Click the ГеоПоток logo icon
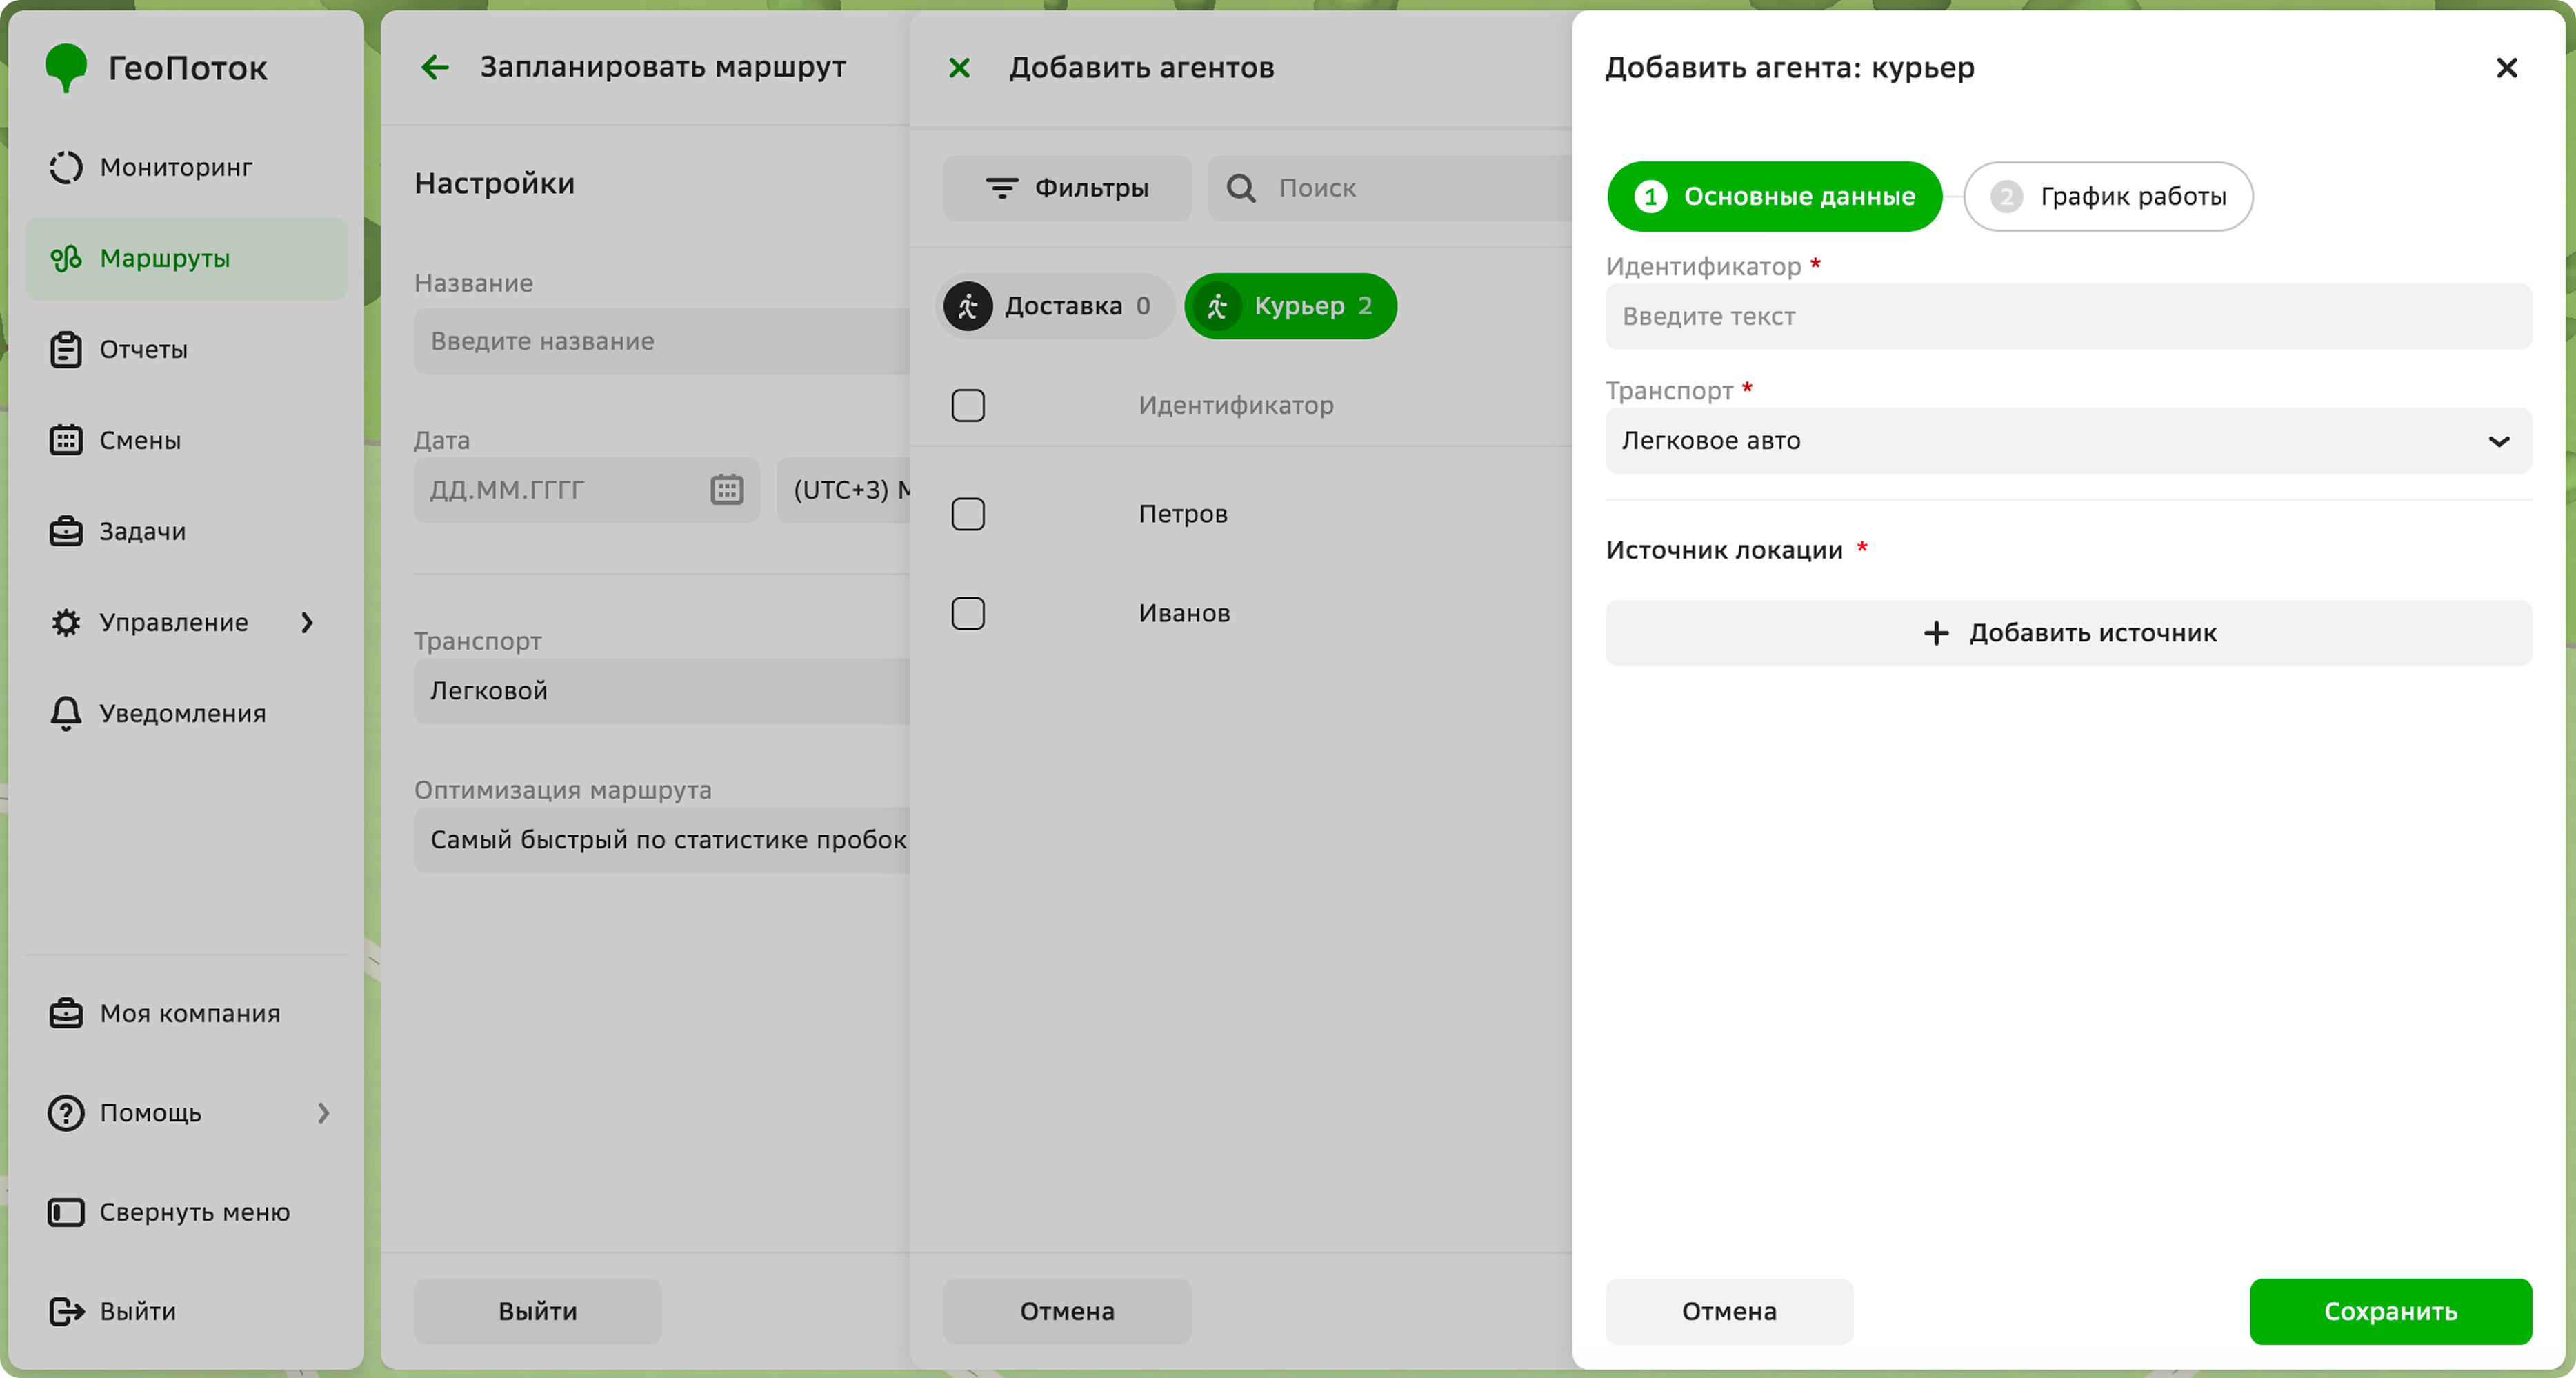Viewport: 2576px width, 1378px height. tap(66, 67)
